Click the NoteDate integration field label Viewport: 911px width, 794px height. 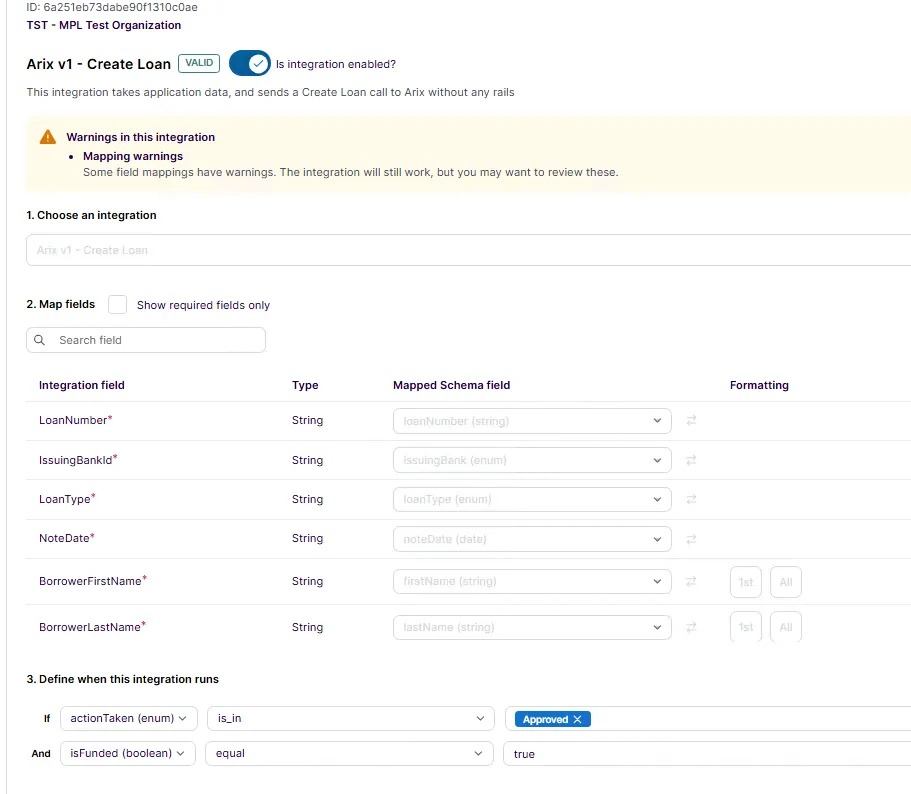click(x=64, y=538)
